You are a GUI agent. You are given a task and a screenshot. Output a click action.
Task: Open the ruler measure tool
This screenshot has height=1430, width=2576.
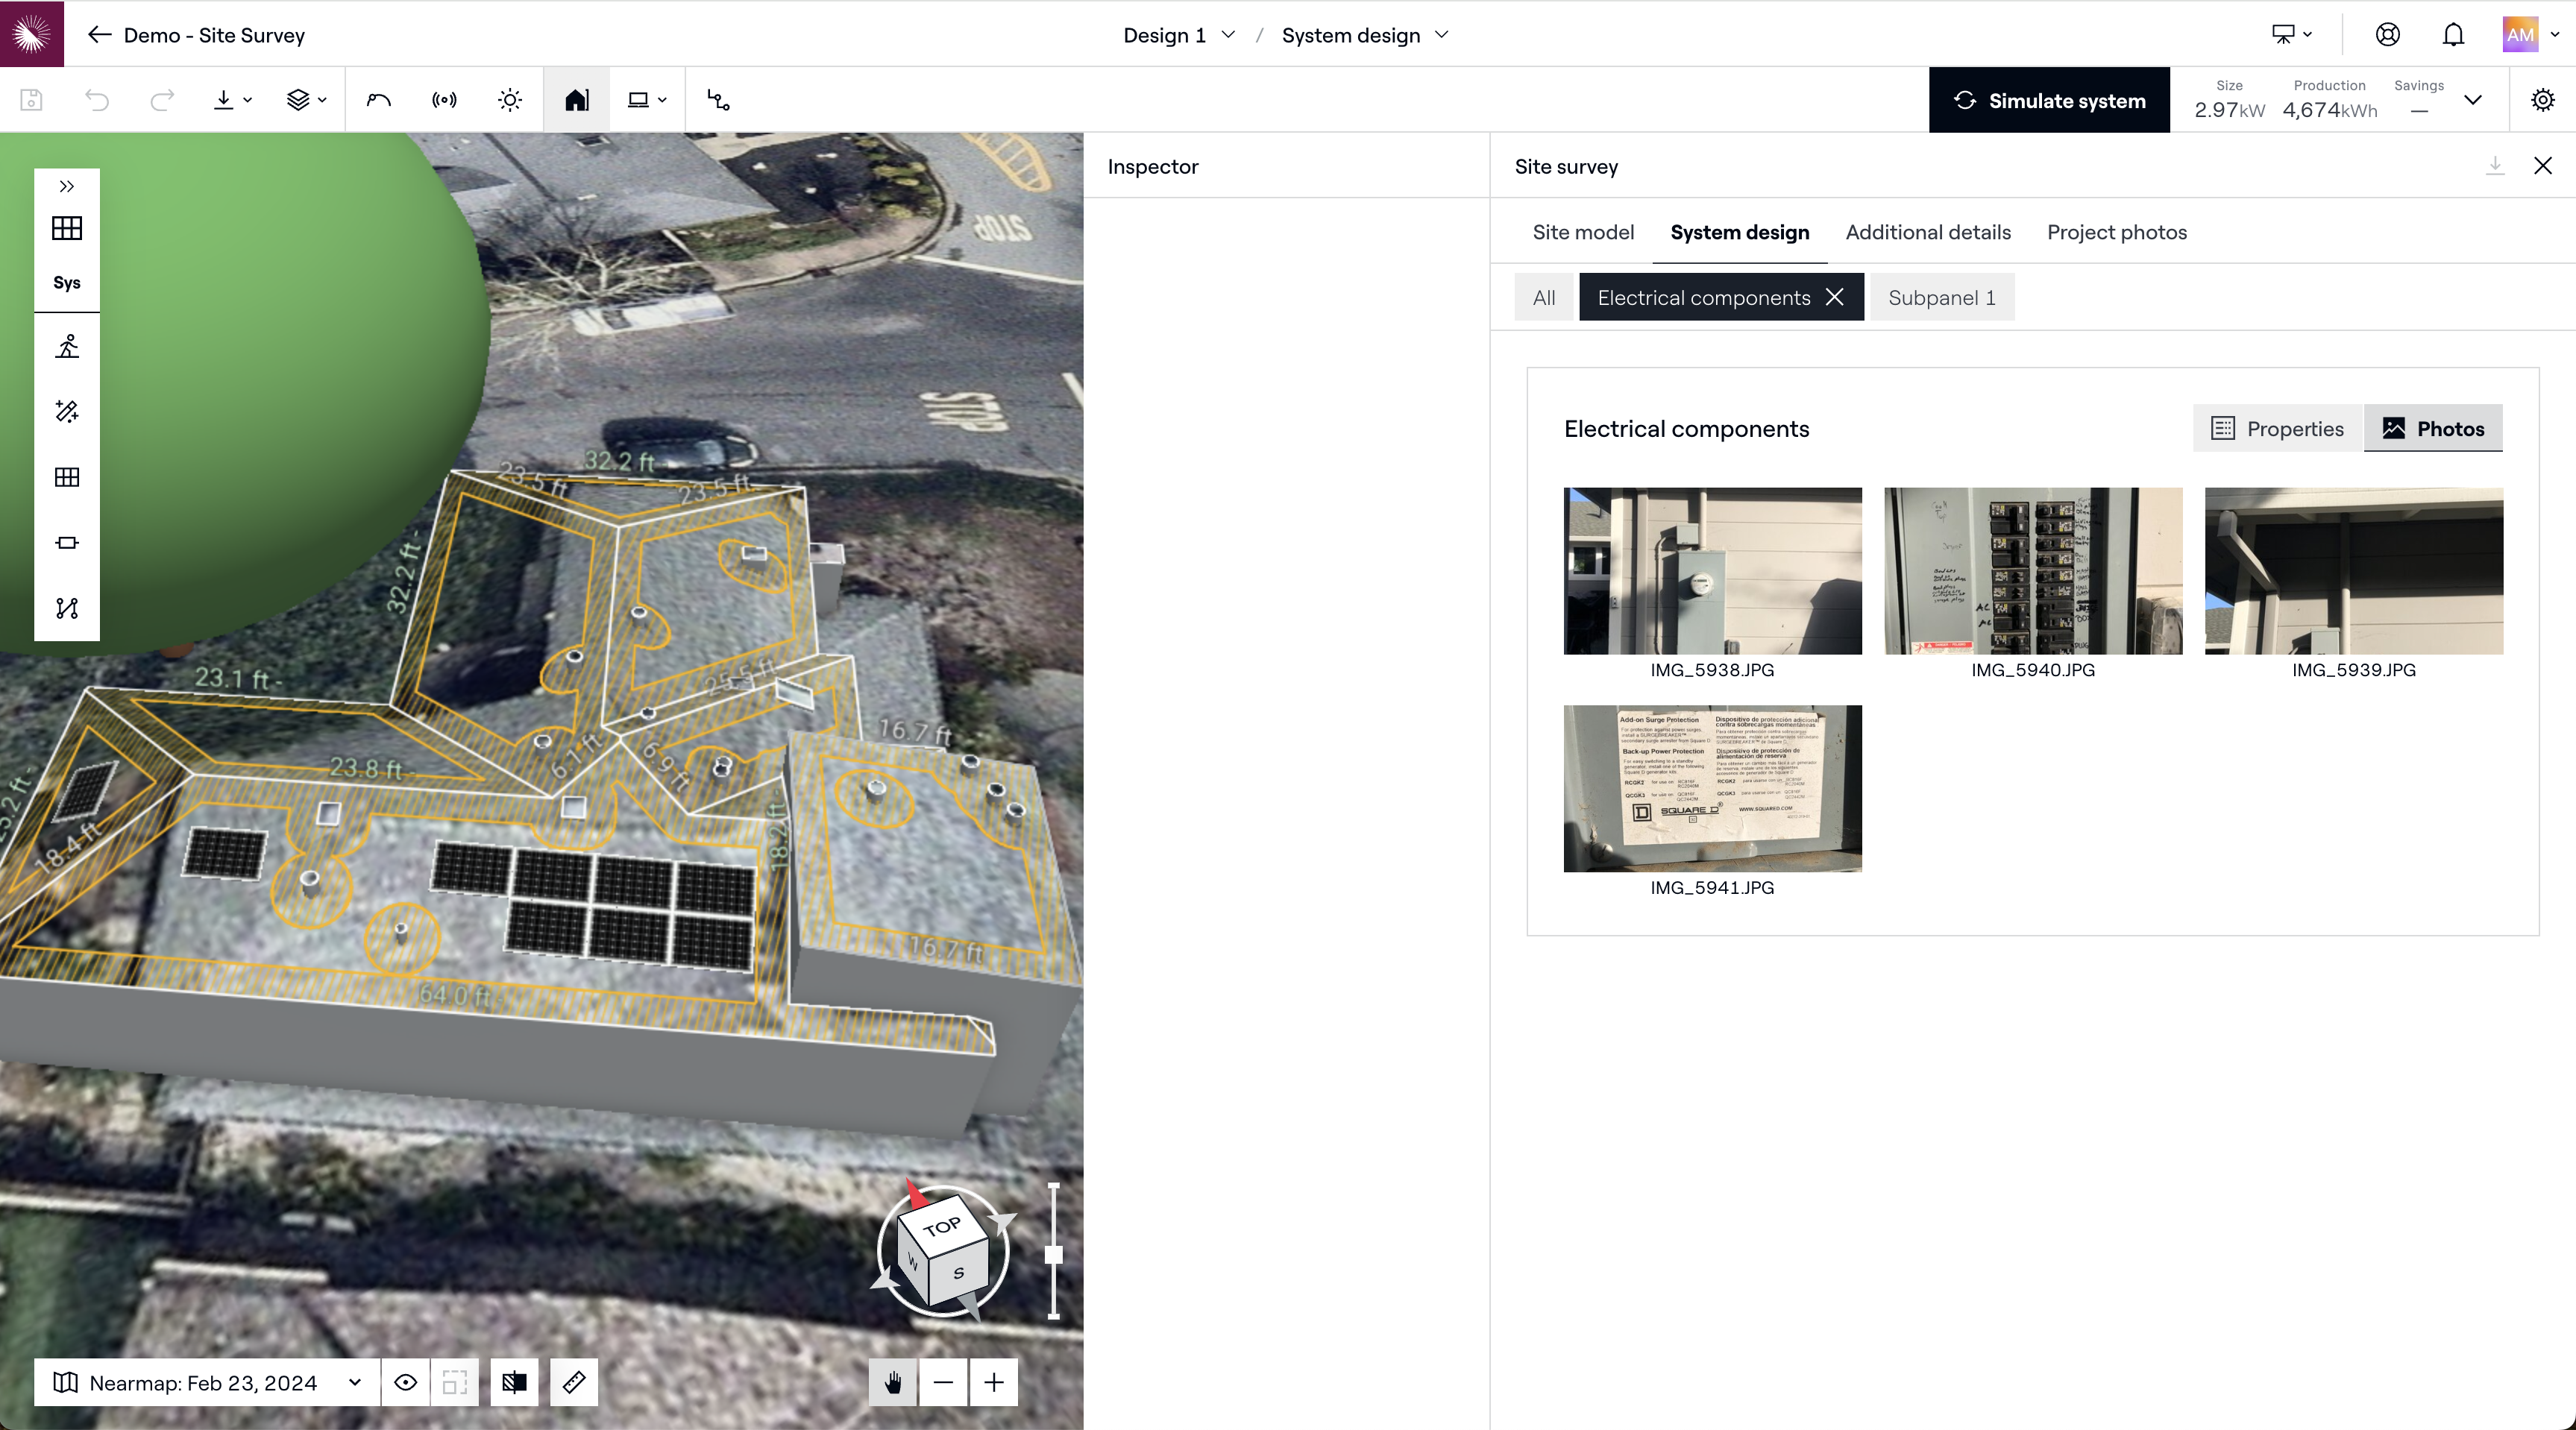(574, 1382)
